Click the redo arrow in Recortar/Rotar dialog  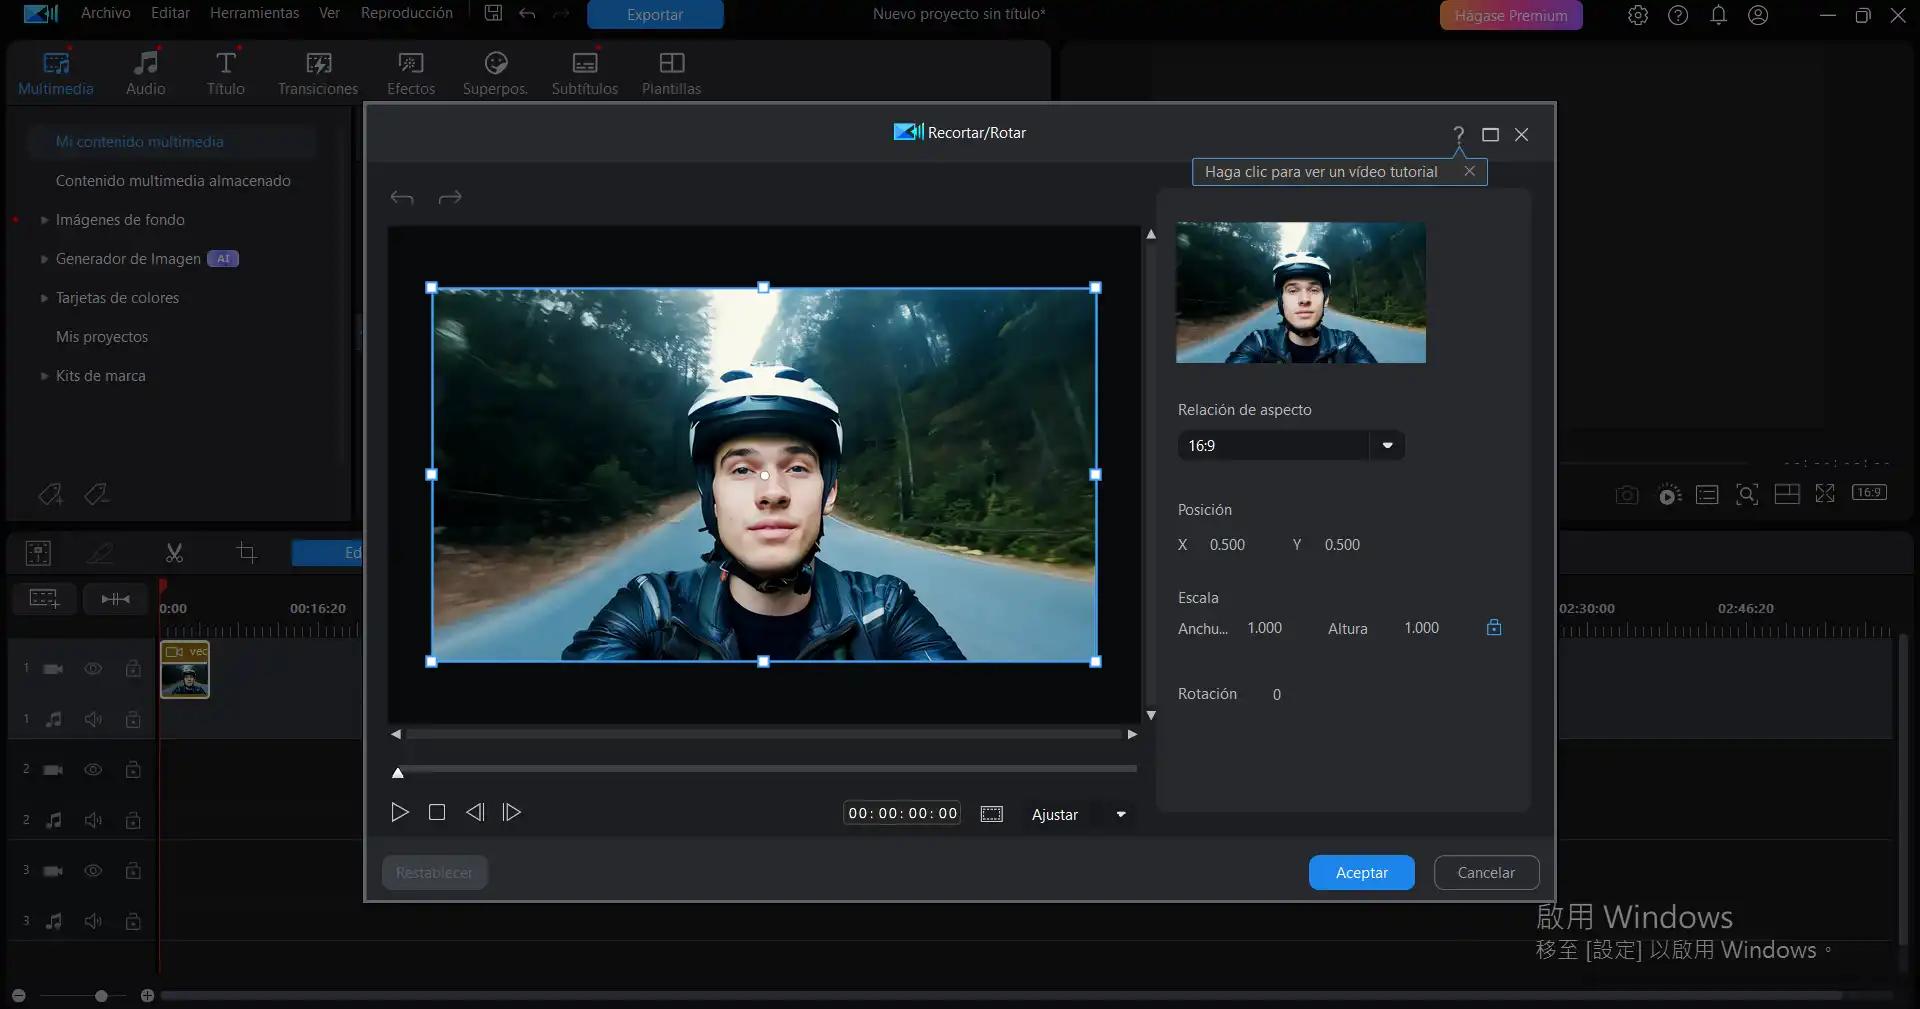pyautogui.click(x=450, y=198)
